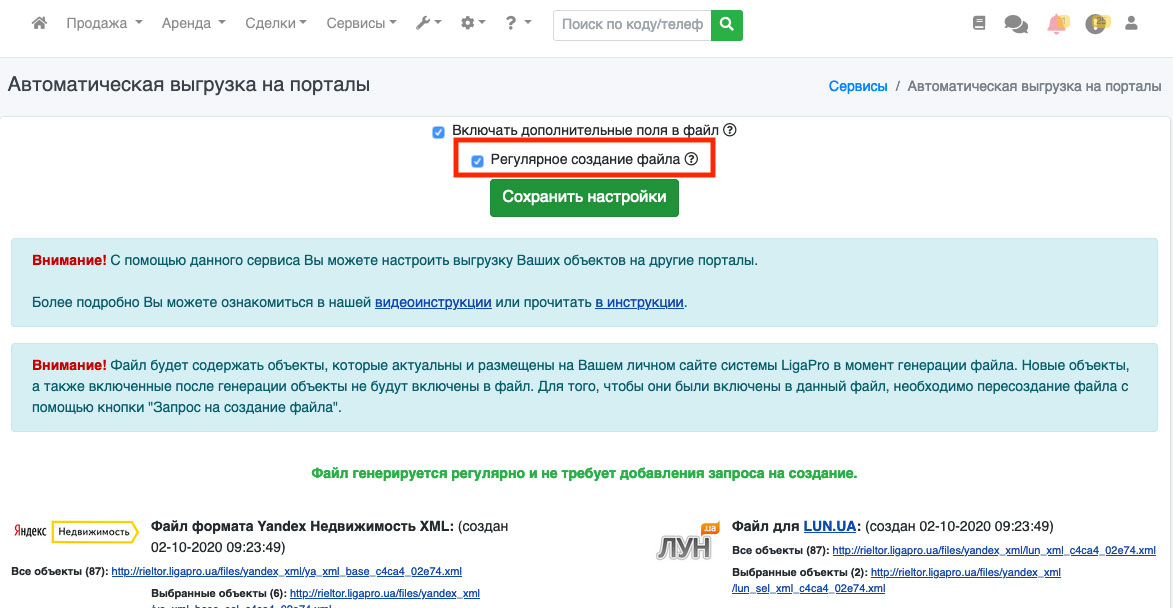Expand the gear settings dropdown
The height and width of the screenshot is (608, 1173).
point(473,24)
